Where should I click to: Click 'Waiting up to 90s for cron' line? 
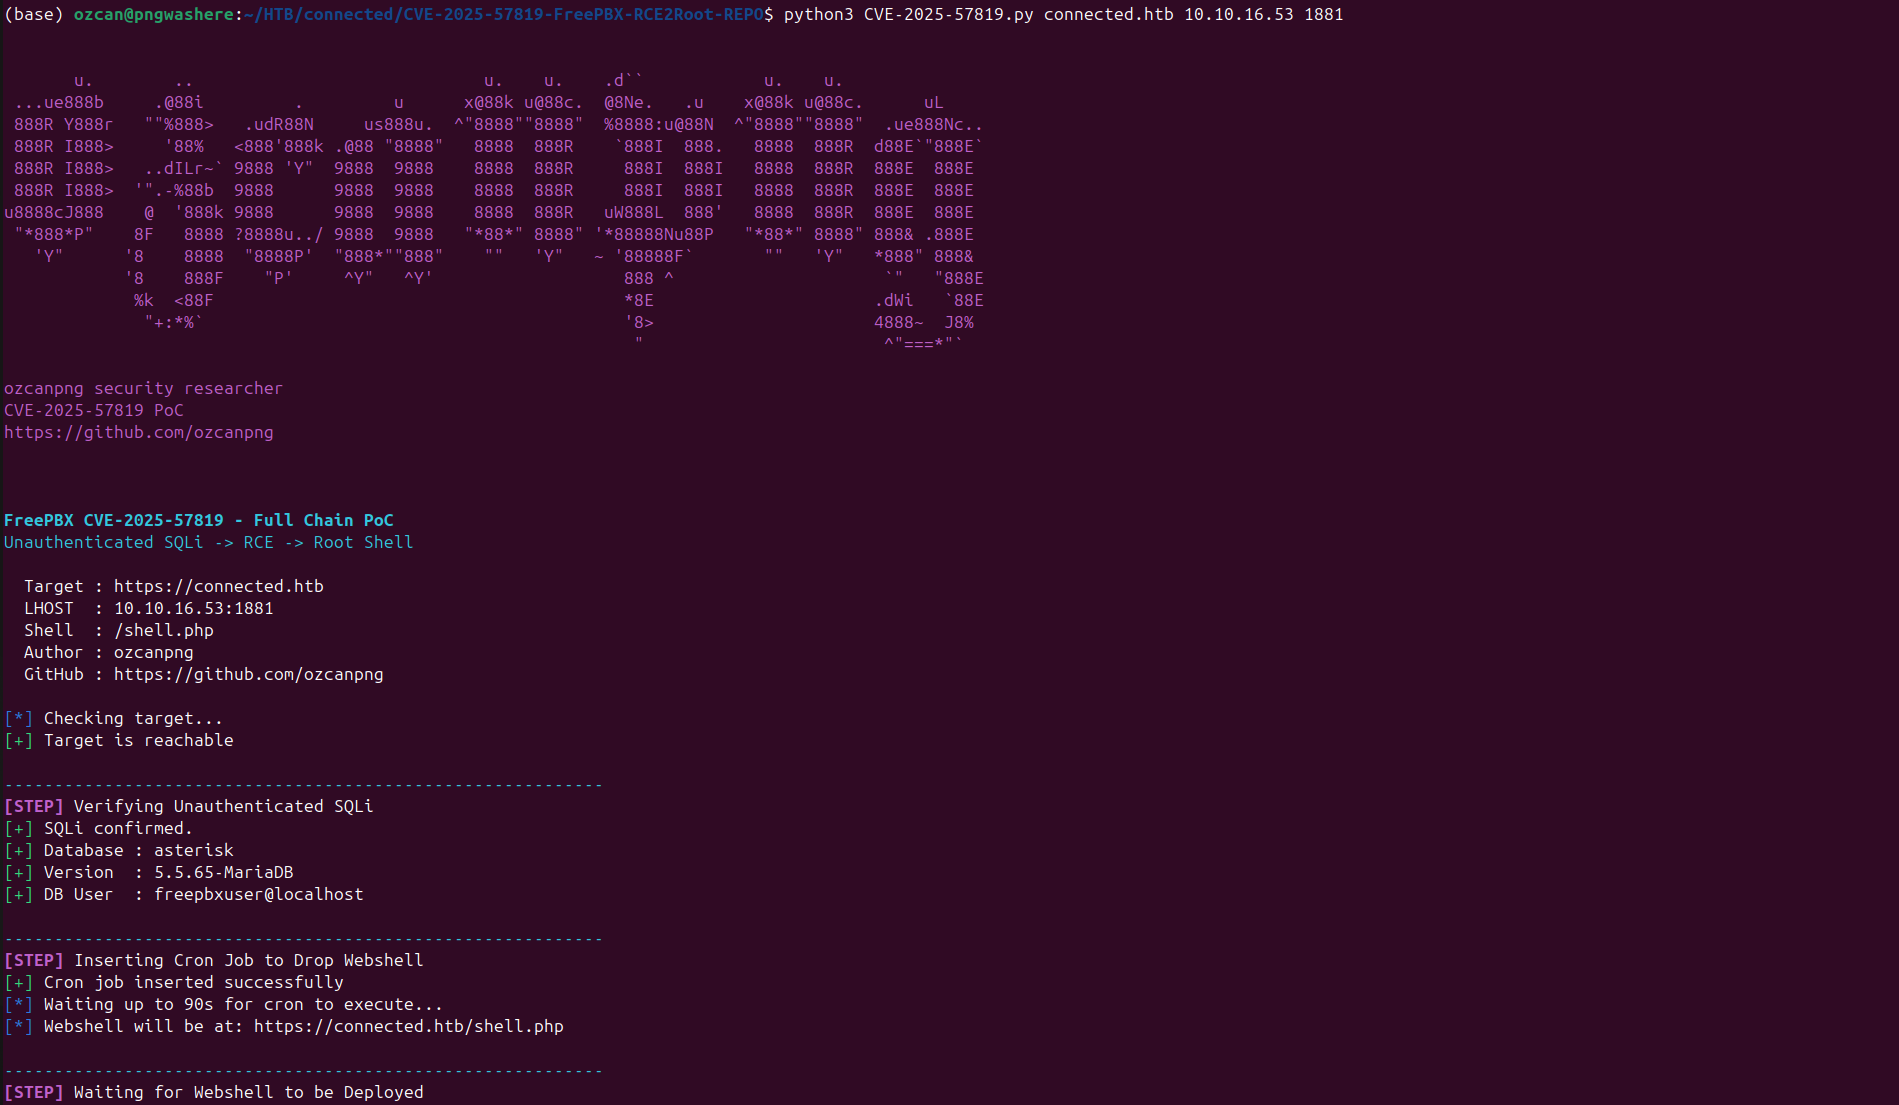click(224, 1004)
